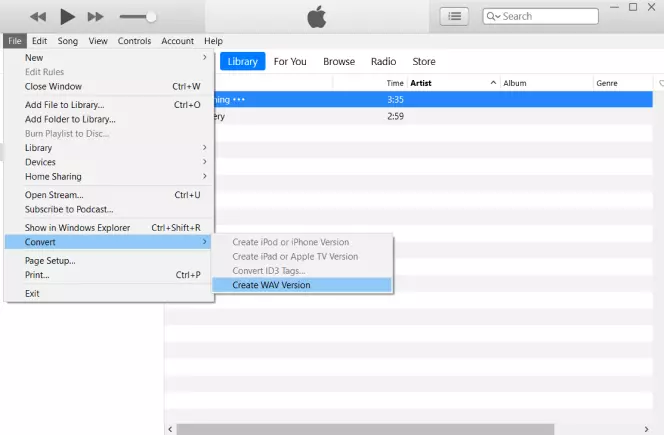Click the fast-forward (next track) icon

point(95,17)
